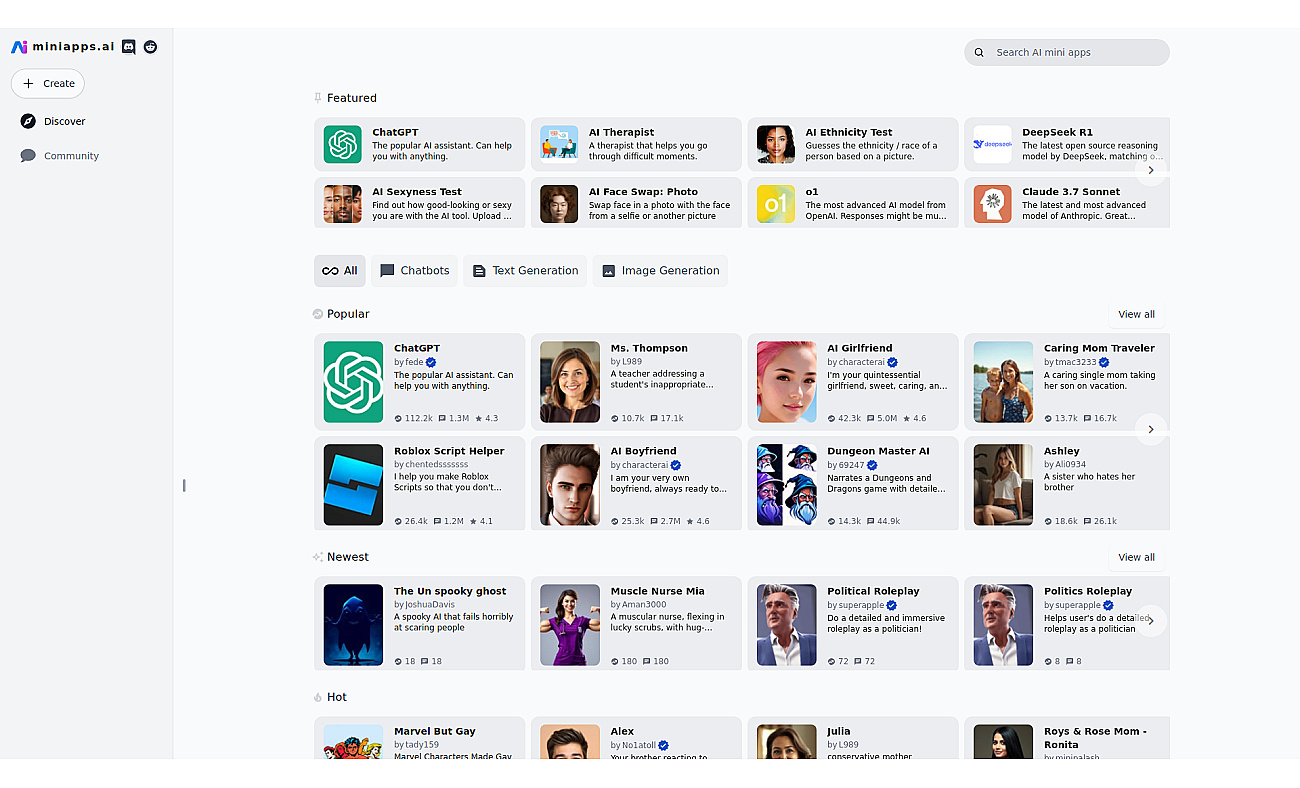Click the miniapps.ai logo
The image size is (1300, 788).
coord(63,47)
